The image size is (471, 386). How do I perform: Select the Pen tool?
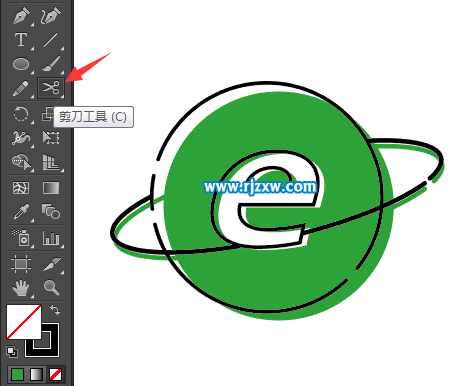[21, 16]
